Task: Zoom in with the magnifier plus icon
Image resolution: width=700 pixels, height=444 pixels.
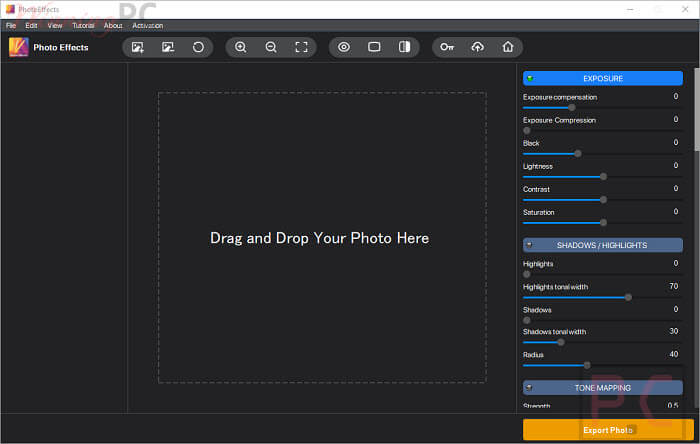Action: coord(241,47)
